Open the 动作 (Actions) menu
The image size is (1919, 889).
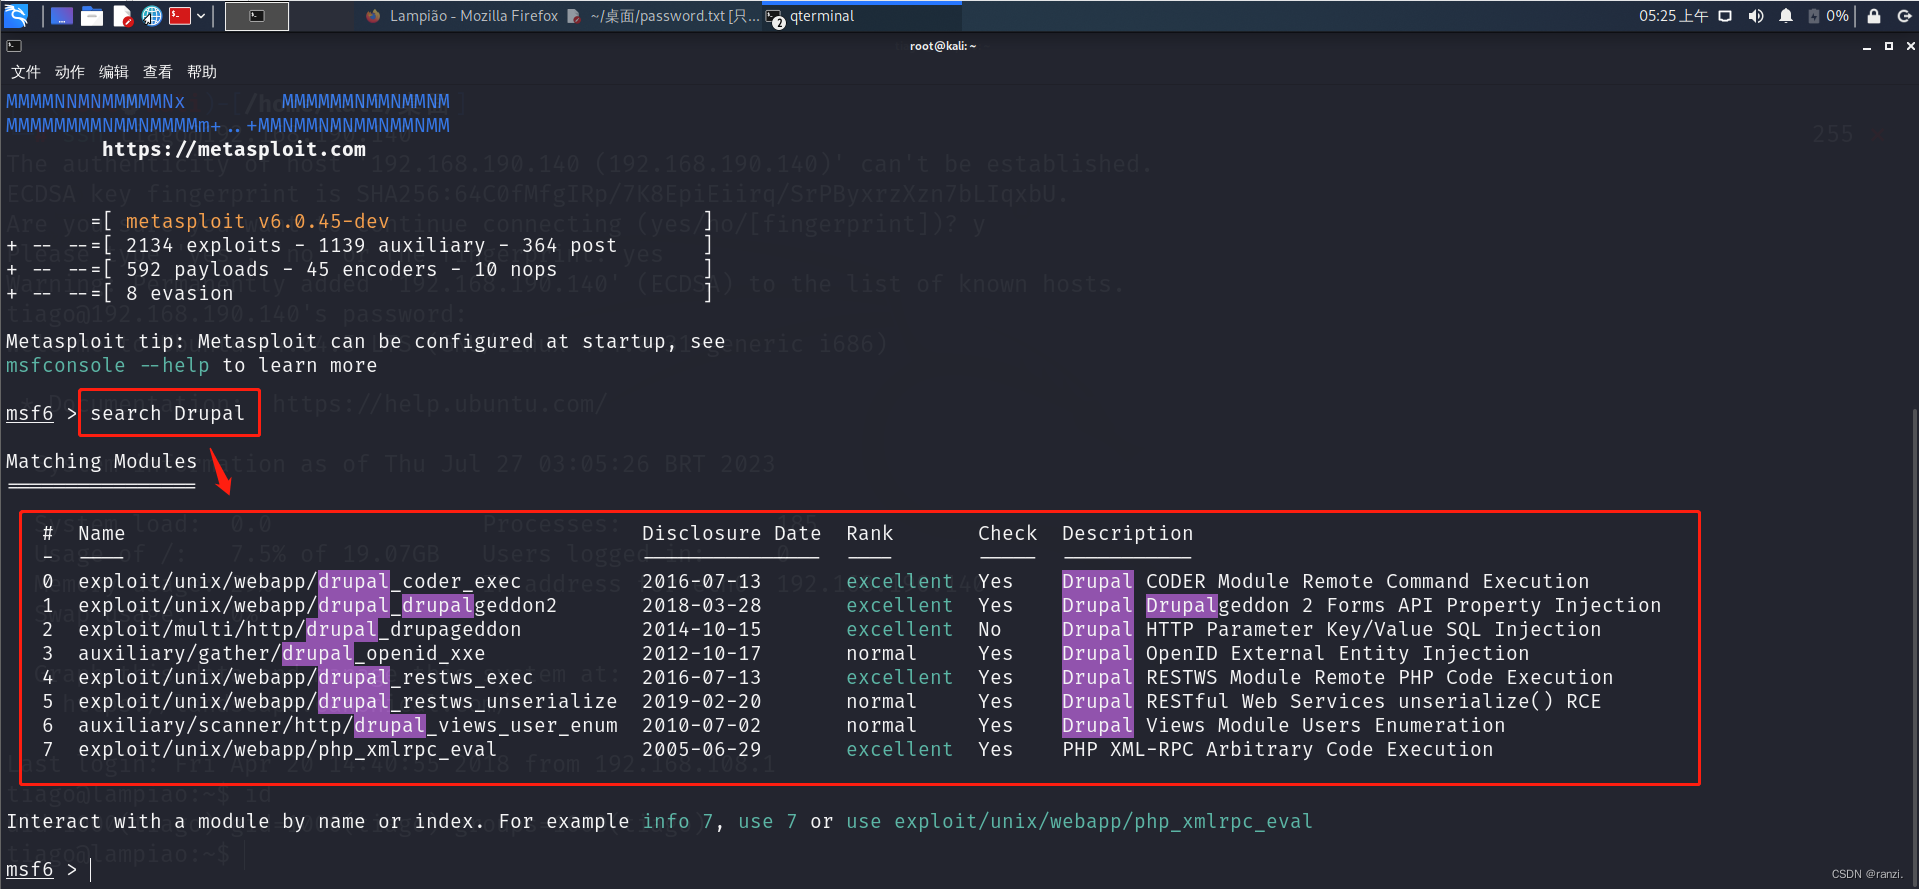(70, 72)
